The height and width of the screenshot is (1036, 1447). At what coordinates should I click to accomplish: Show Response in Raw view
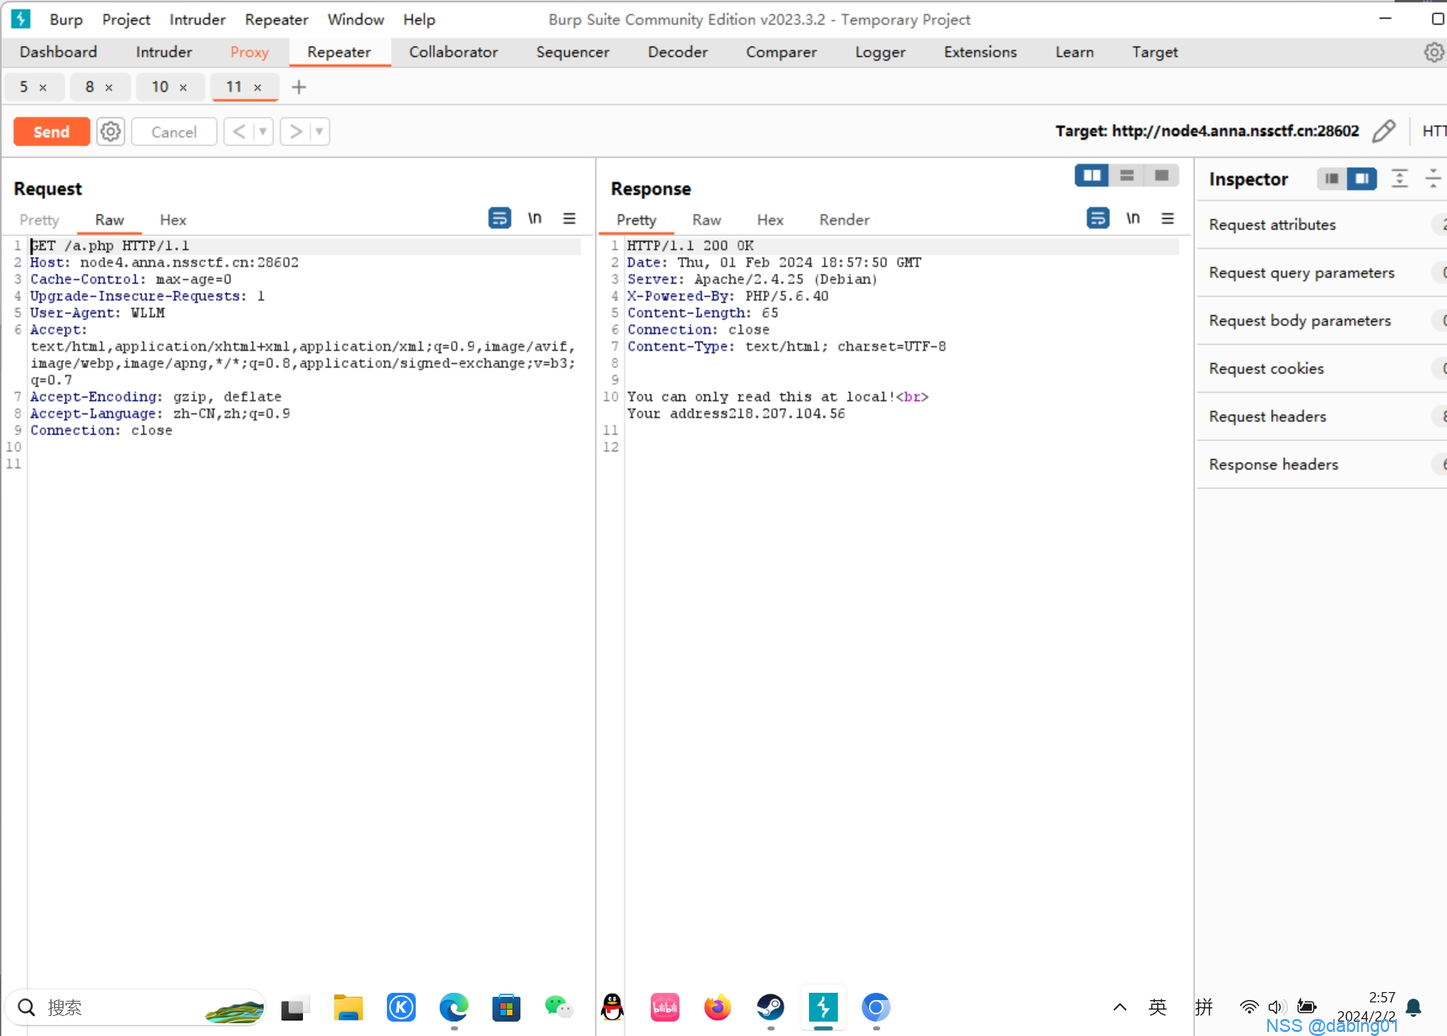tap(706, 220)
